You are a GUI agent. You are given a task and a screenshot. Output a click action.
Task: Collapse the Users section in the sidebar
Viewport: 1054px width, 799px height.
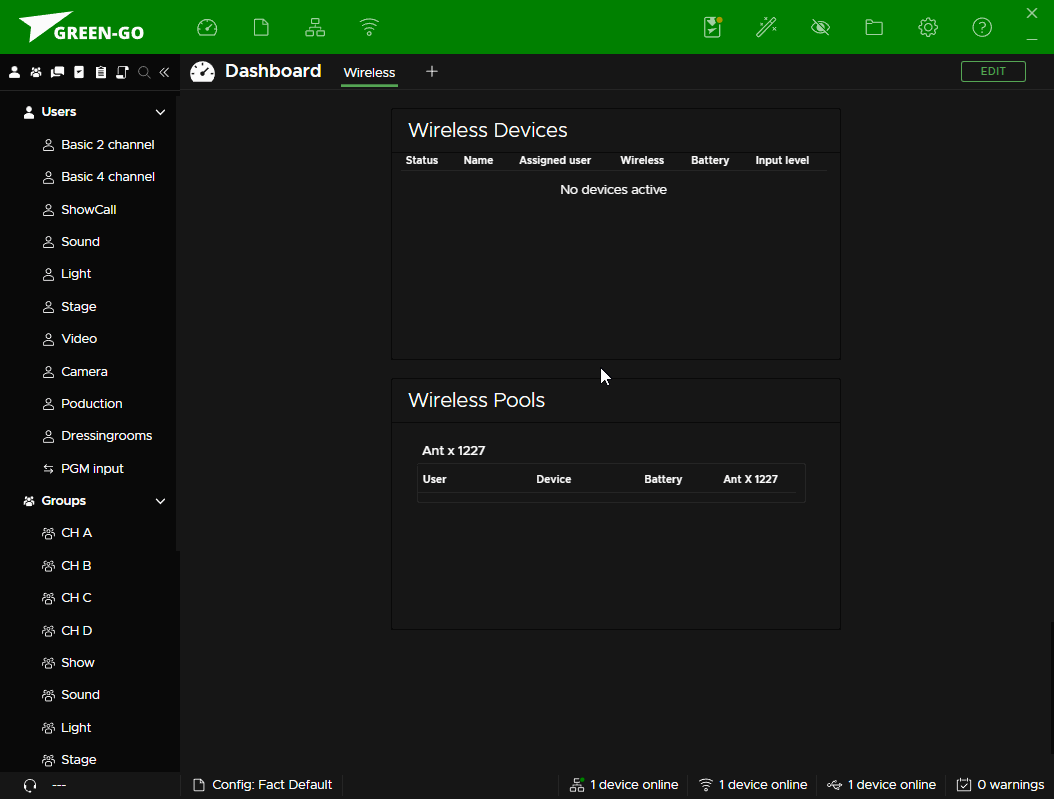tap(160, 112)
